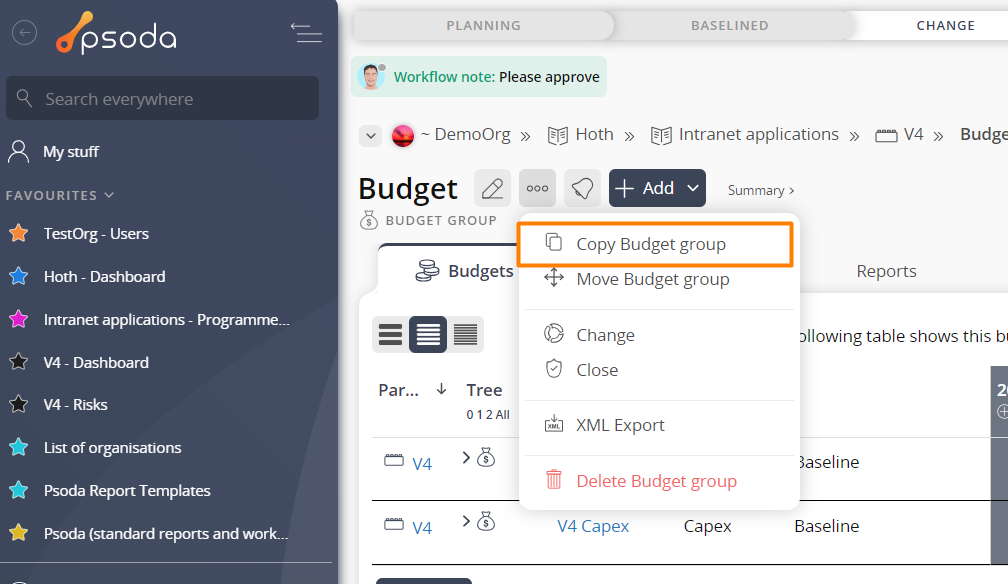Click the edit pencil icon beside Budget

coord(492,188)
